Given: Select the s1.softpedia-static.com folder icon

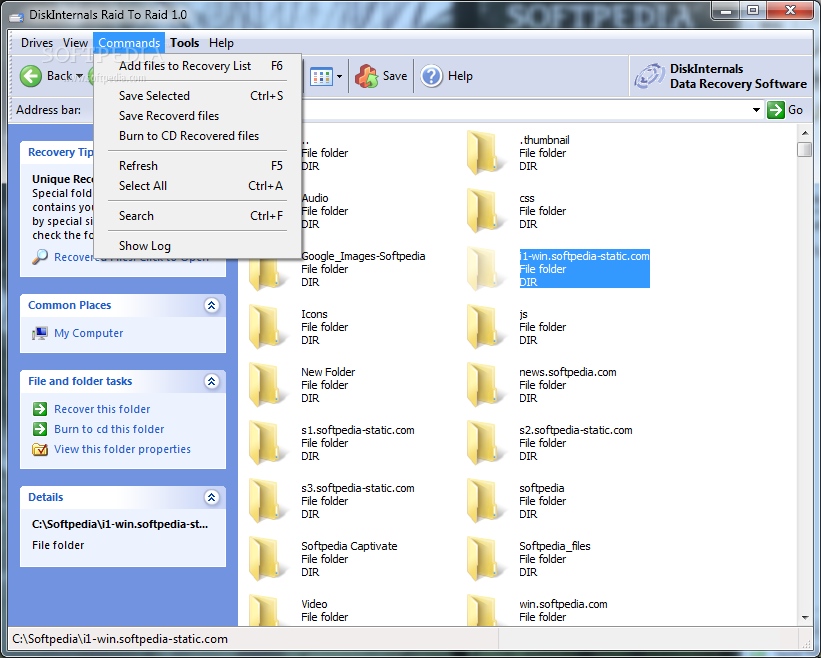Looking at the screenshot, I should (267, 443).
